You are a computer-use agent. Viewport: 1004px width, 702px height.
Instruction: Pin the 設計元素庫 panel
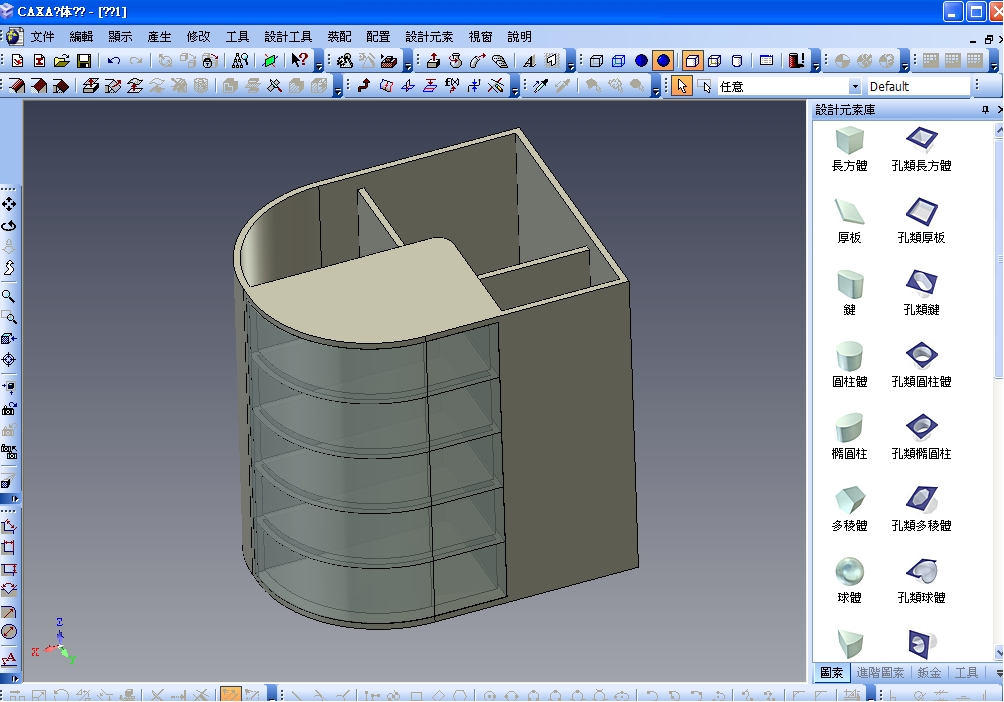(985, 110)
